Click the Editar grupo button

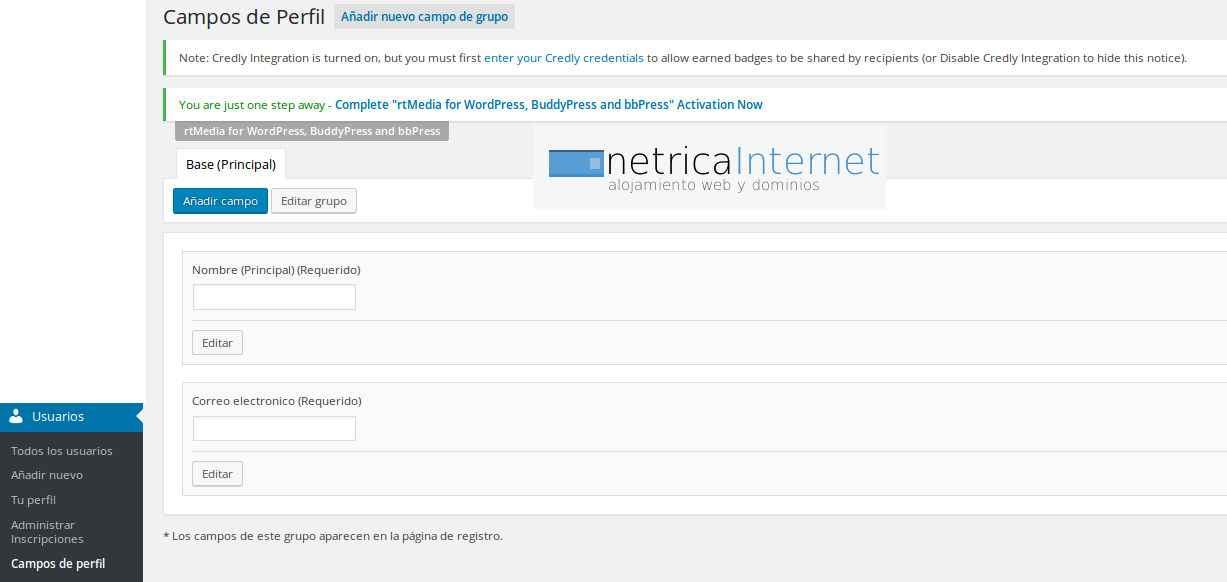[314, 201]
